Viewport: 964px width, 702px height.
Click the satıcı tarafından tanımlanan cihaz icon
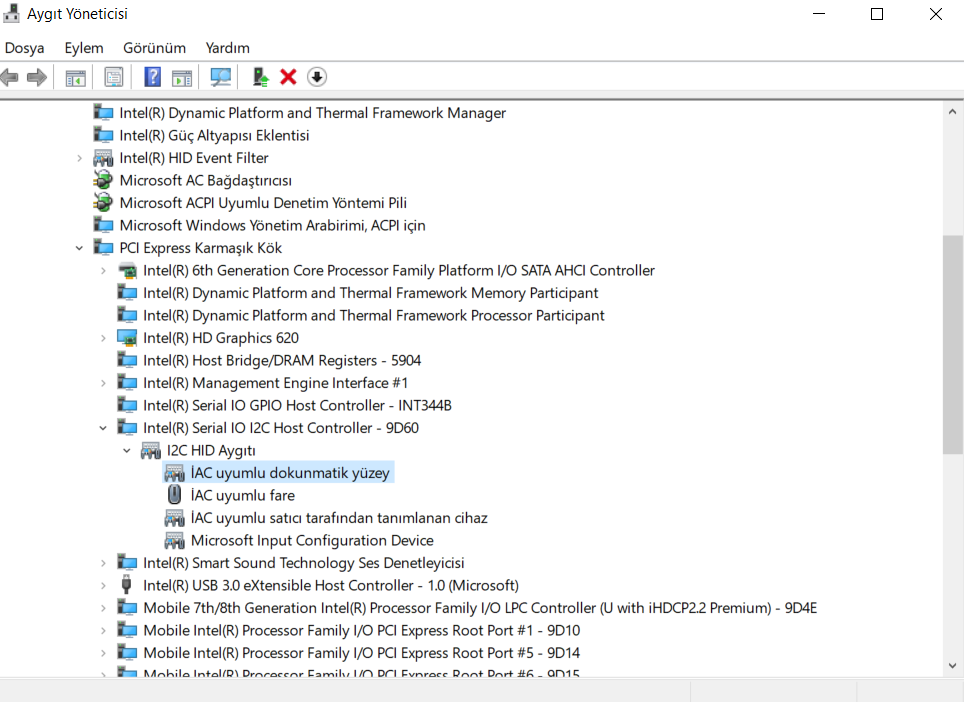[x=175, y=518]
